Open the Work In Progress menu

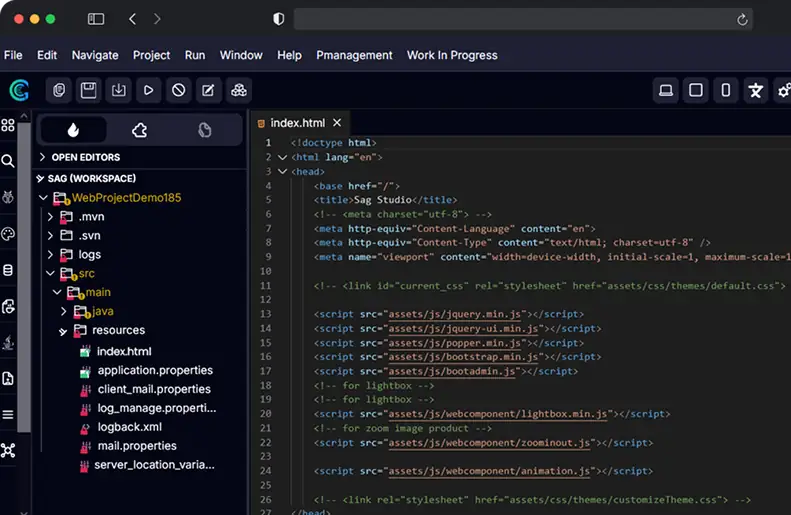[452, 55]
